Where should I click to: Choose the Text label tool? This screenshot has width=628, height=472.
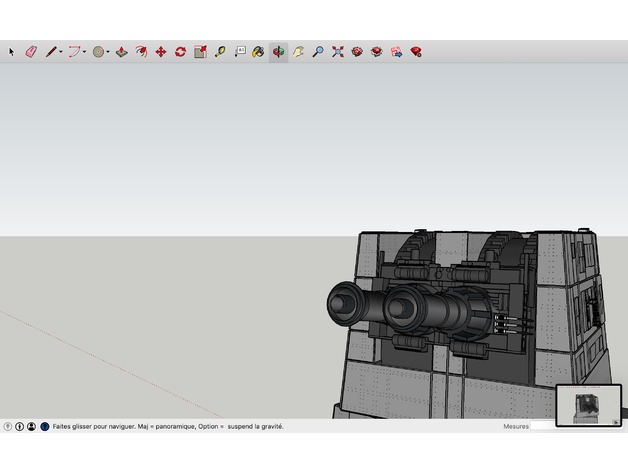pos(240,52)
